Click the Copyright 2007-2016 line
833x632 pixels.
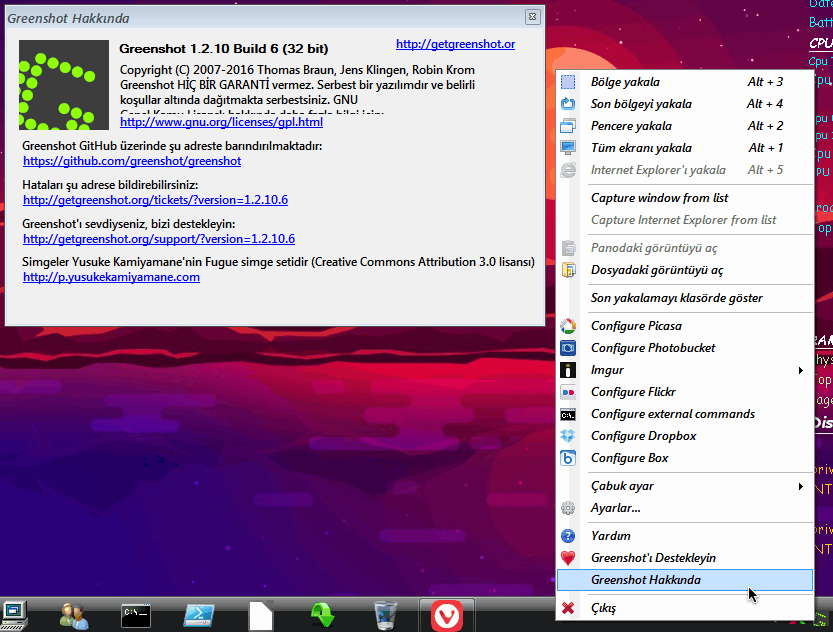point(297,70)
